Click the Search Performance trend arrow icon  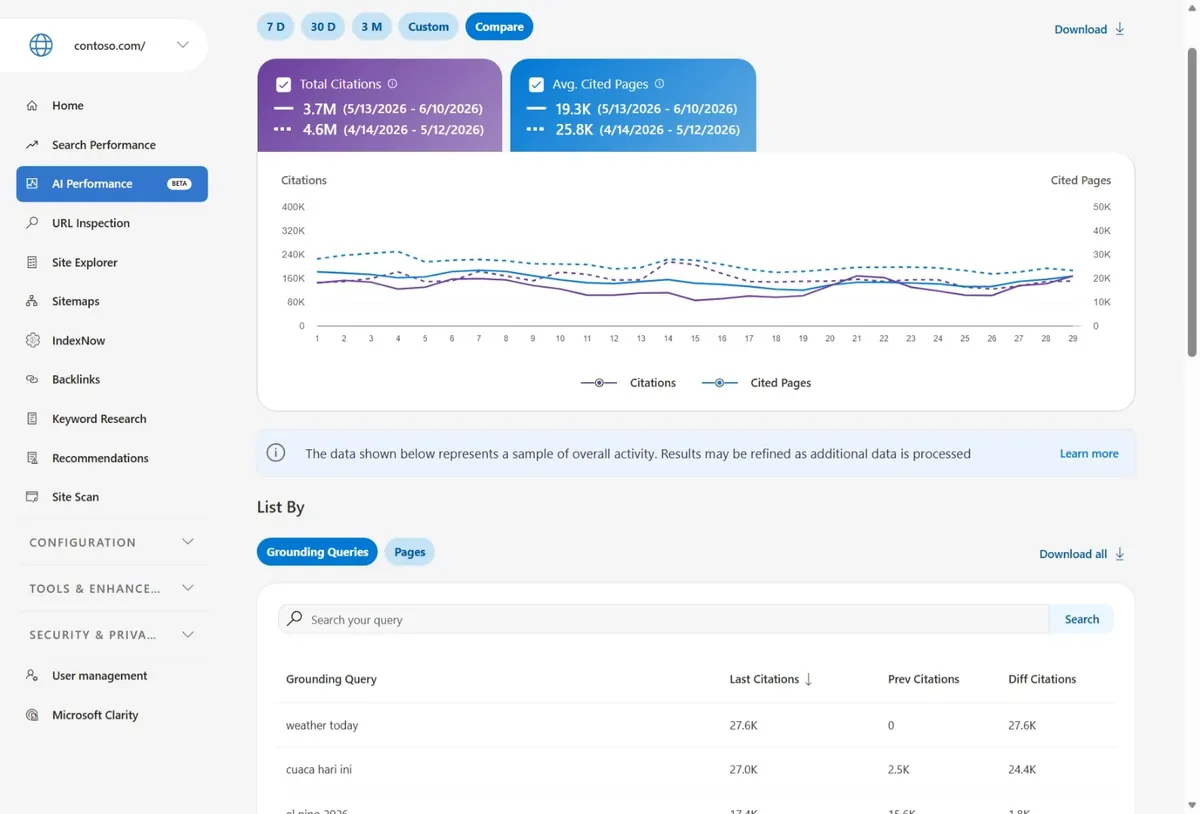pyautogui.click(x=32, y=145)
